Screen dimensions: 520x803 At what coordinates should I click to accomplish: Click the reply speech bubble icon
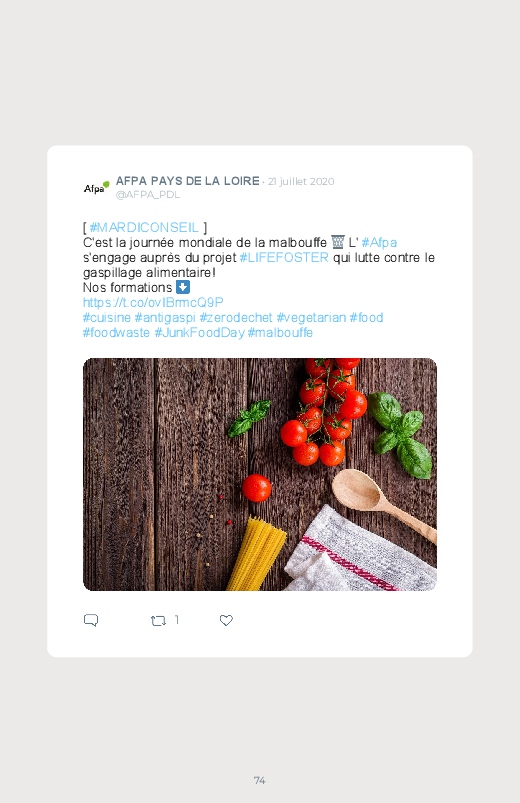[x=91, y=620]
